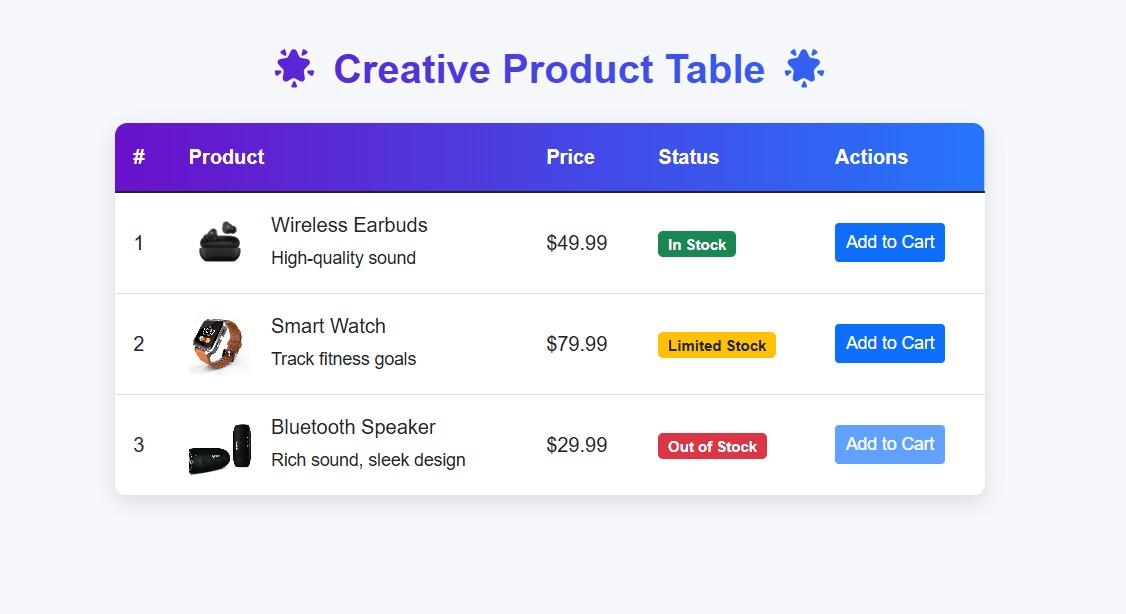The image size is (1126, 614).
Task: Click the Status column header
Action: tap(688, 157)
